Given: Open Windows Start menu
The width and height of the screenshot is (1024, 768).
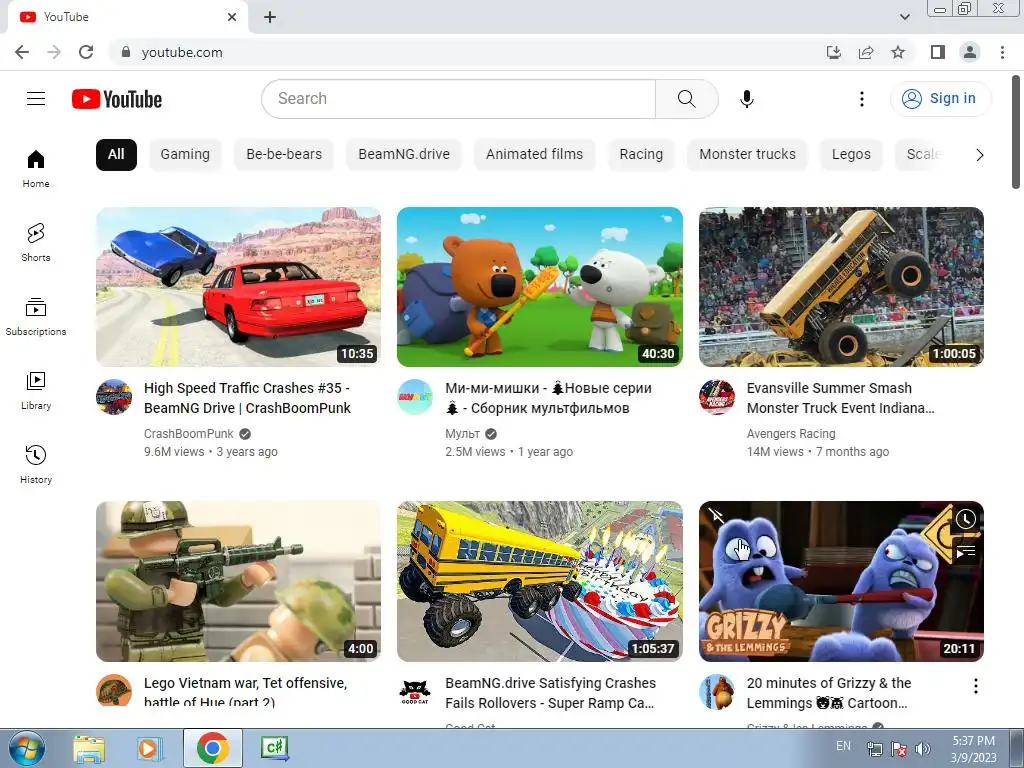Looking at the screenshot, I should [x=27, y=748].
